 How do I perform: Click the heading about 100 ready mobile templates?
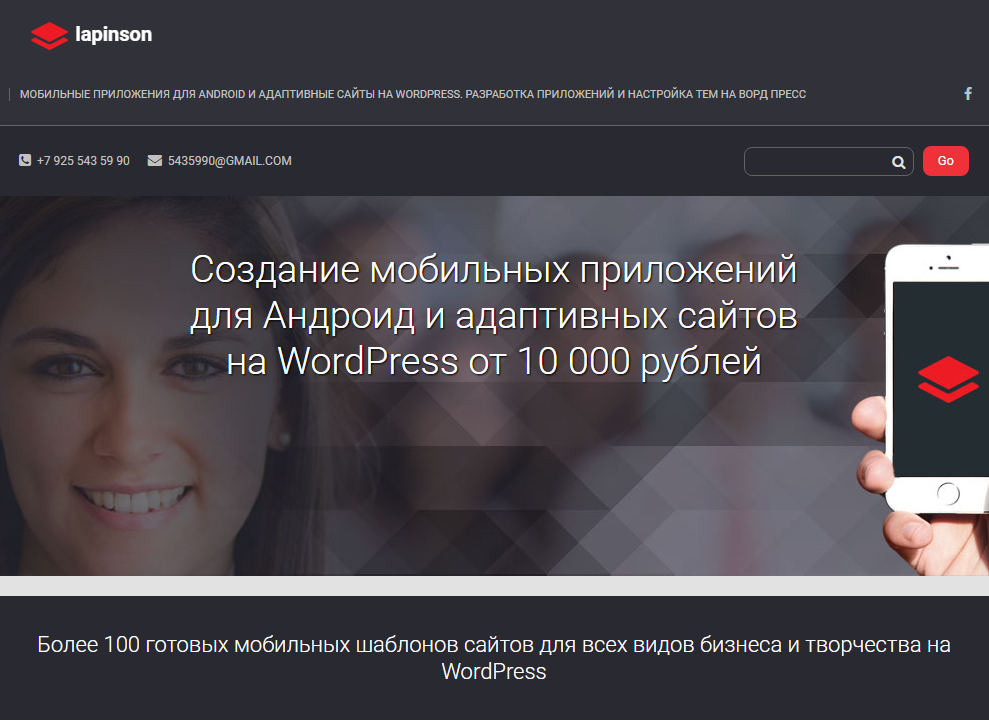(494, 657)
